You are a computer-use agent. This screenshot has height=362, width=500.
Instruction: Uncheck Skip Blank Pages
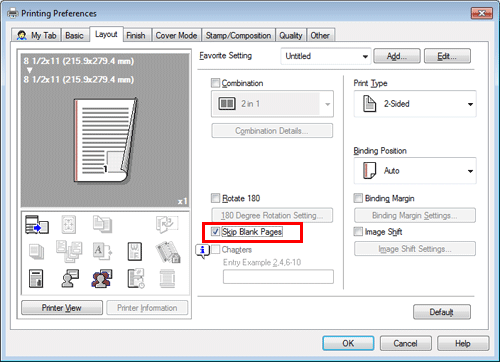coord(215,231)
